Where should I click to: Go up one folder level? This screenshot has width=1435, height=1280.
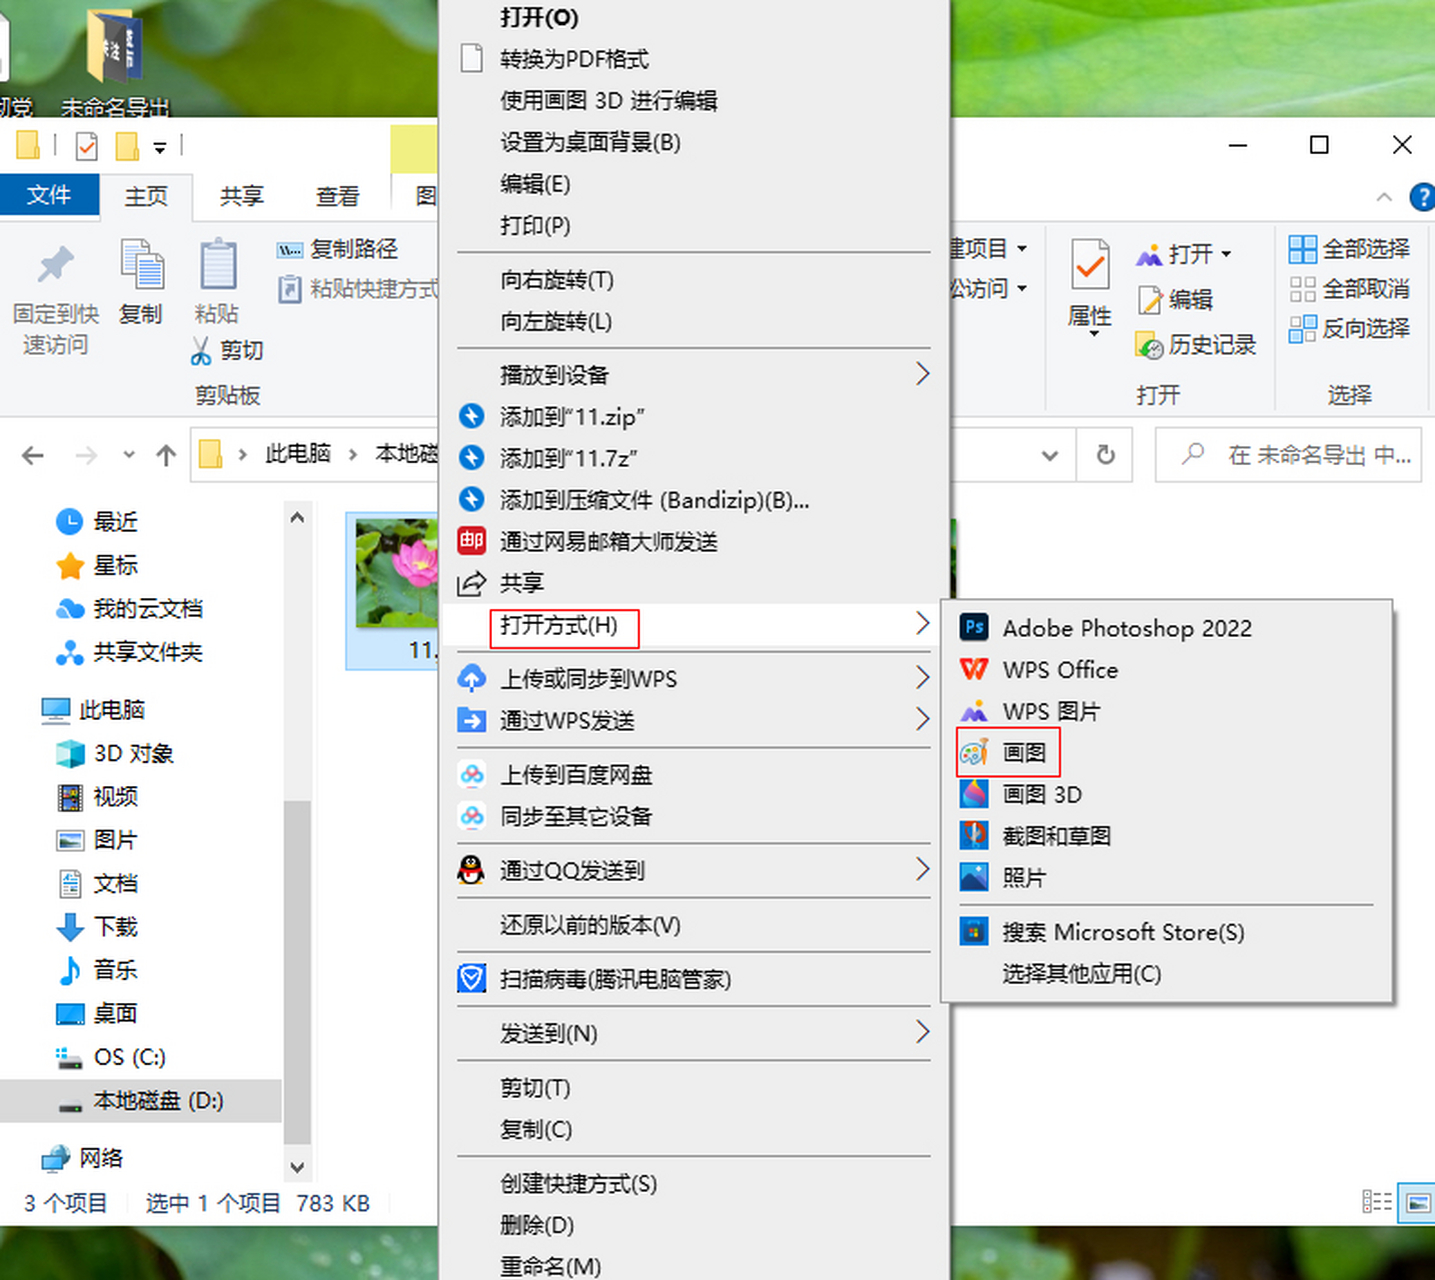pyautogui.click(x=166, y=455)
